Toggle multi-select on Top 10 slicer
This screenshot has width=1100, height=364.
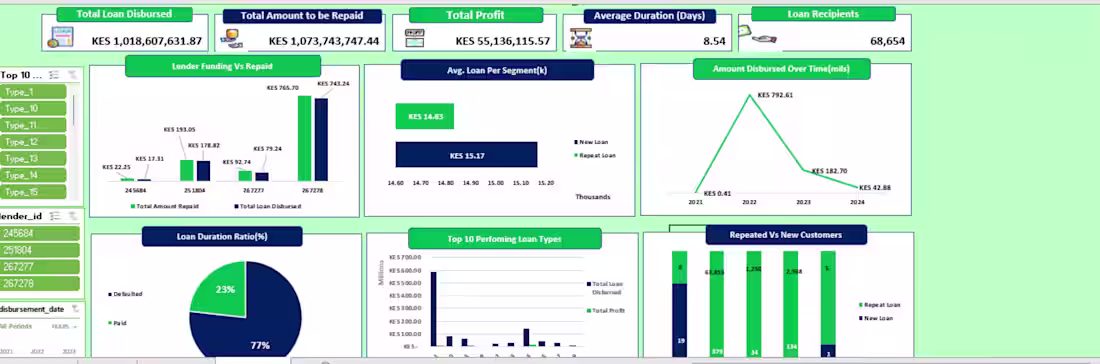point(55,75)
